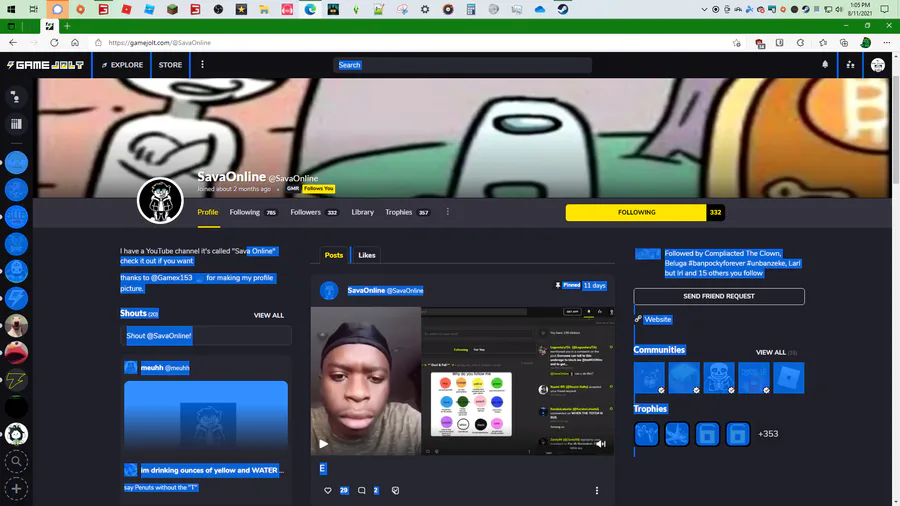Click the page vertical scrollbar
The image size is (900, 506).
pos(895,132)
